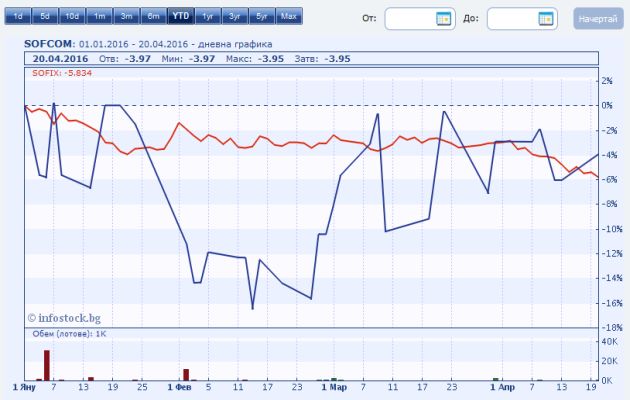
Task: Select the 1d time range tab
Action: [x=18, y=16]
